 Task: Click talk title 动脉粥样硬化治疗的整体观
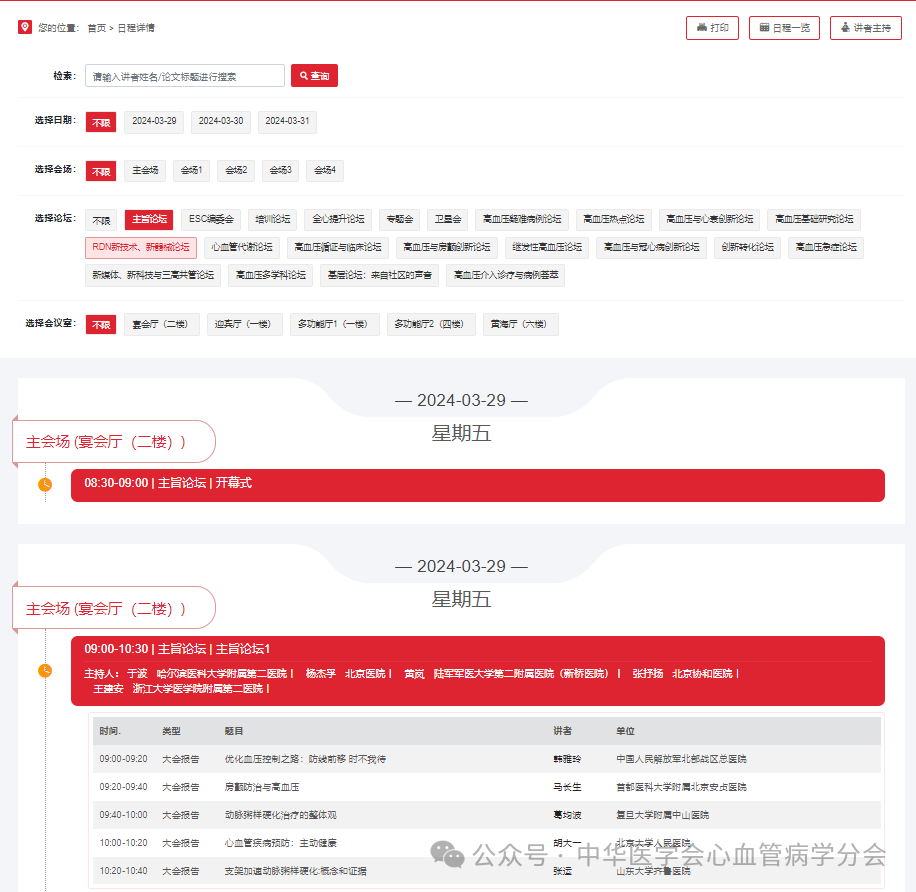[280, 815]
